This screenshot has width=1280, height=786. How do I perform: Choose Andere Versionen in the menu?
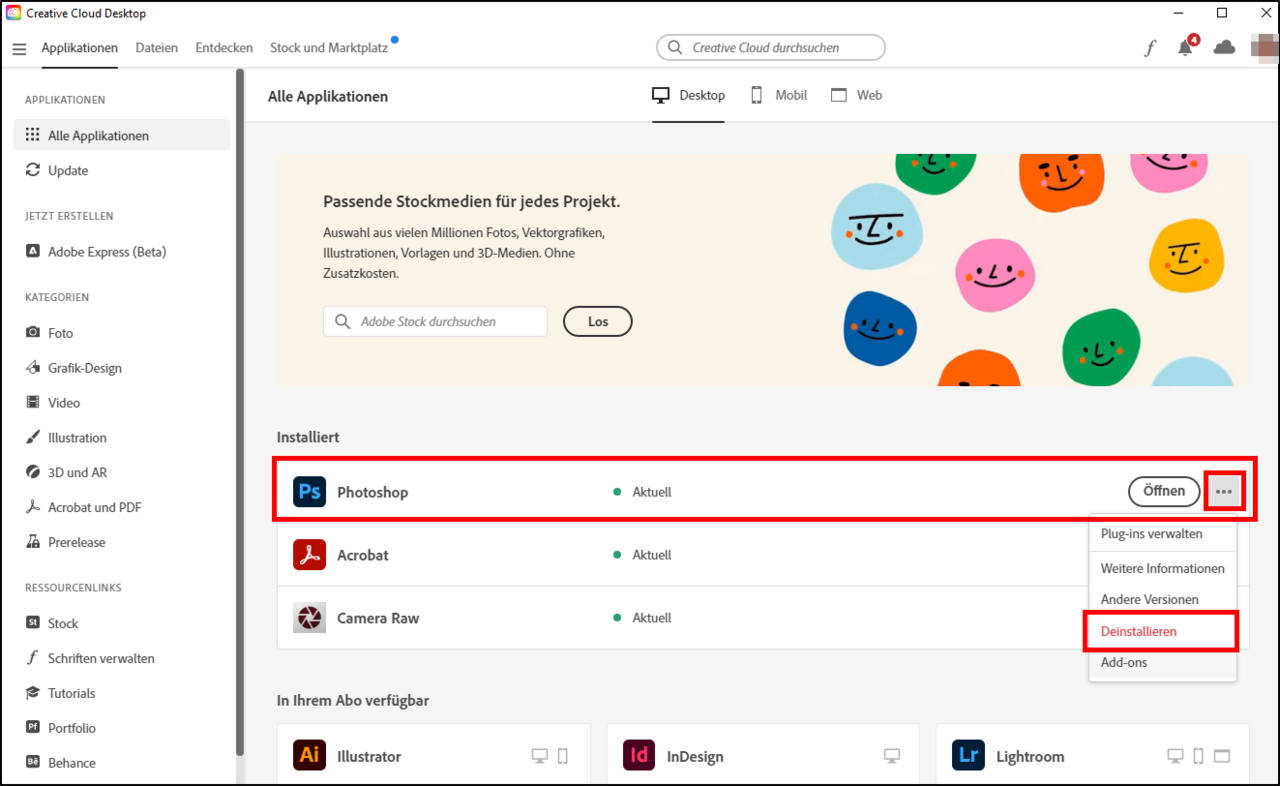pyautogui.click(x=1149, y=600)
